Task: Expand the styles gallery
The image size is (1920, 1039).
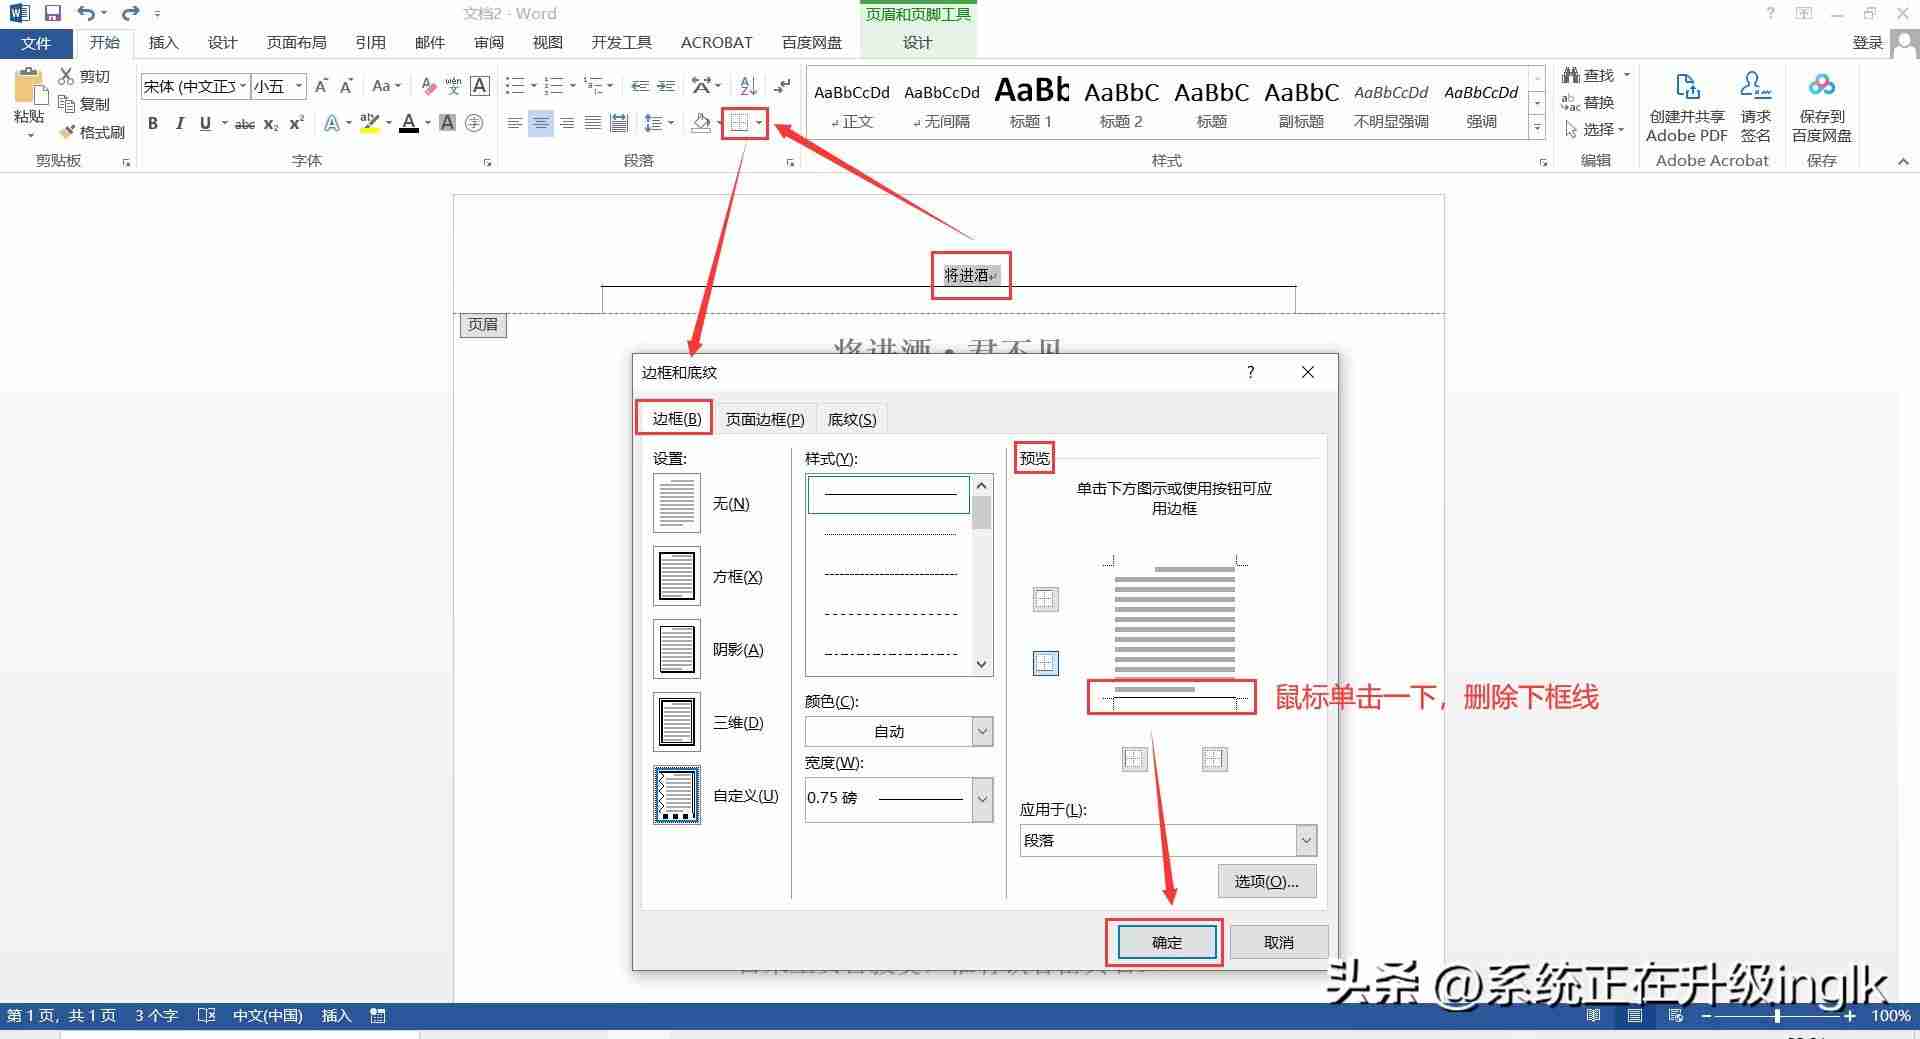Action: tap(1537, 129)
